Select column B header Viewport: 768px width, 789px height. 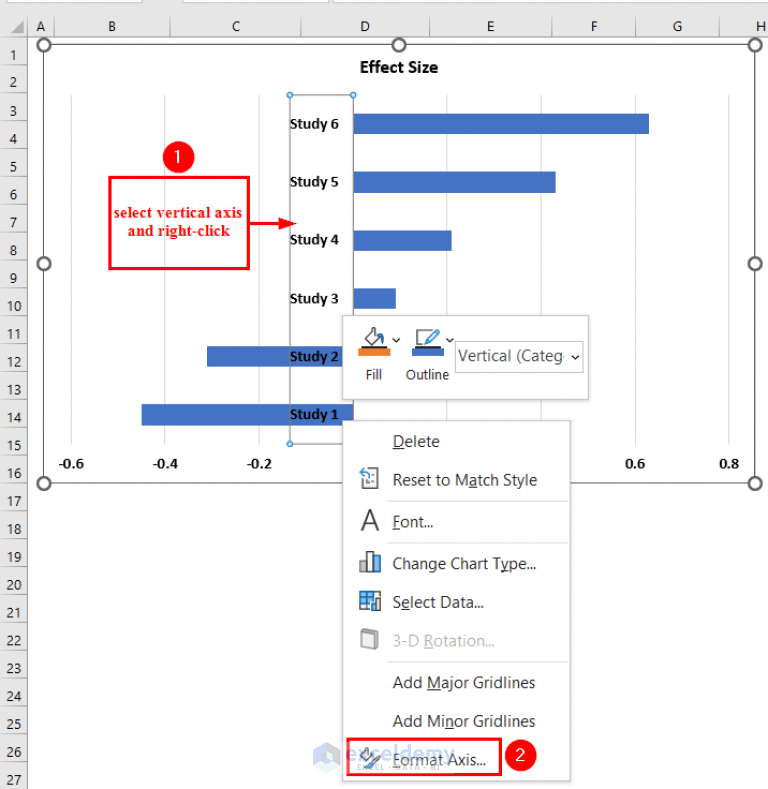(112, 26)
